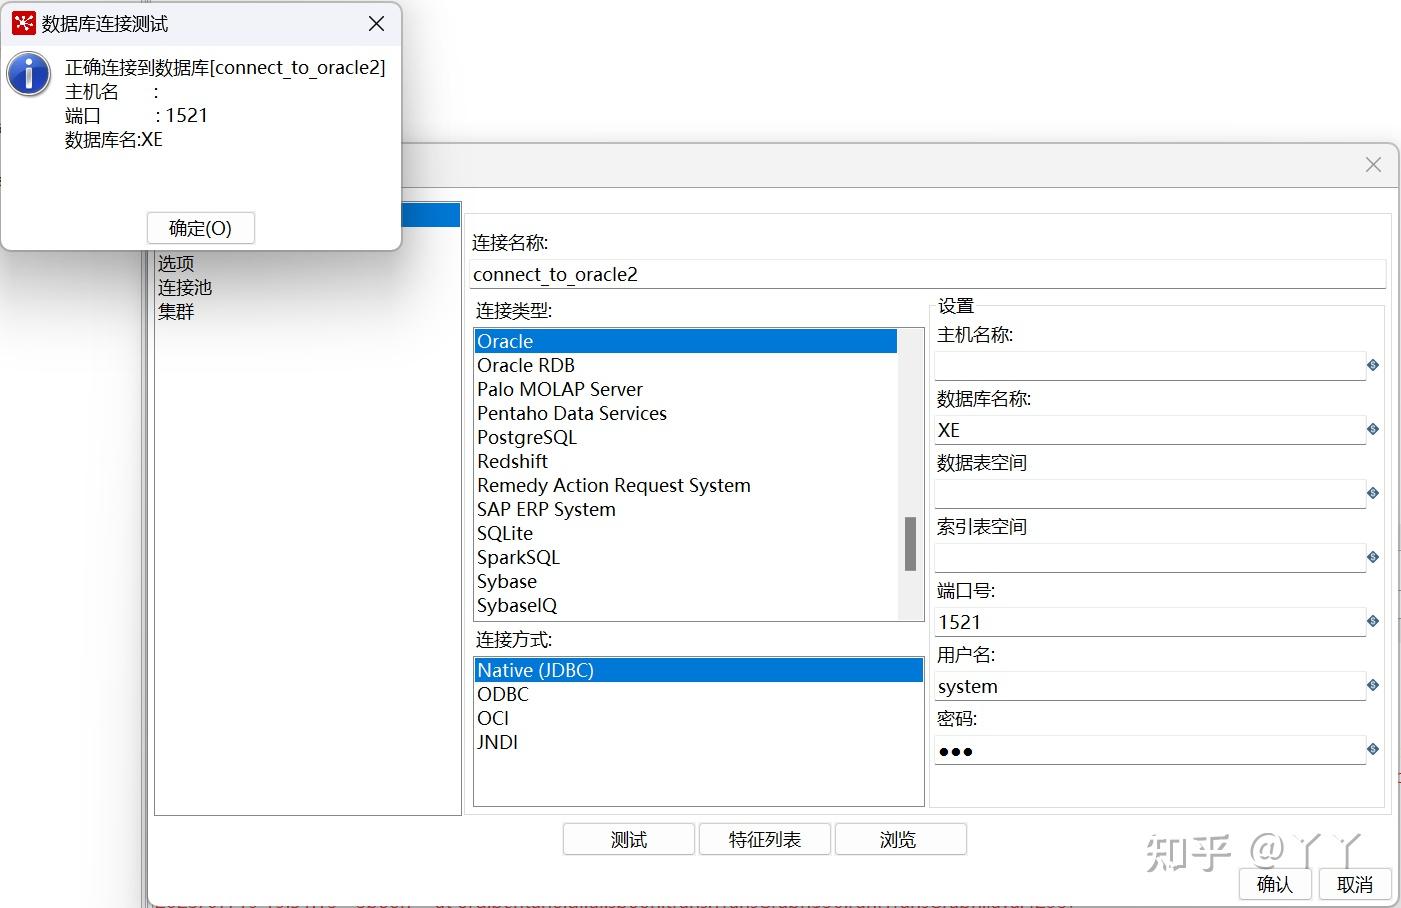Select Sybase connection type
This screenshot has width=1401, height=908.
tap(686, 581)
